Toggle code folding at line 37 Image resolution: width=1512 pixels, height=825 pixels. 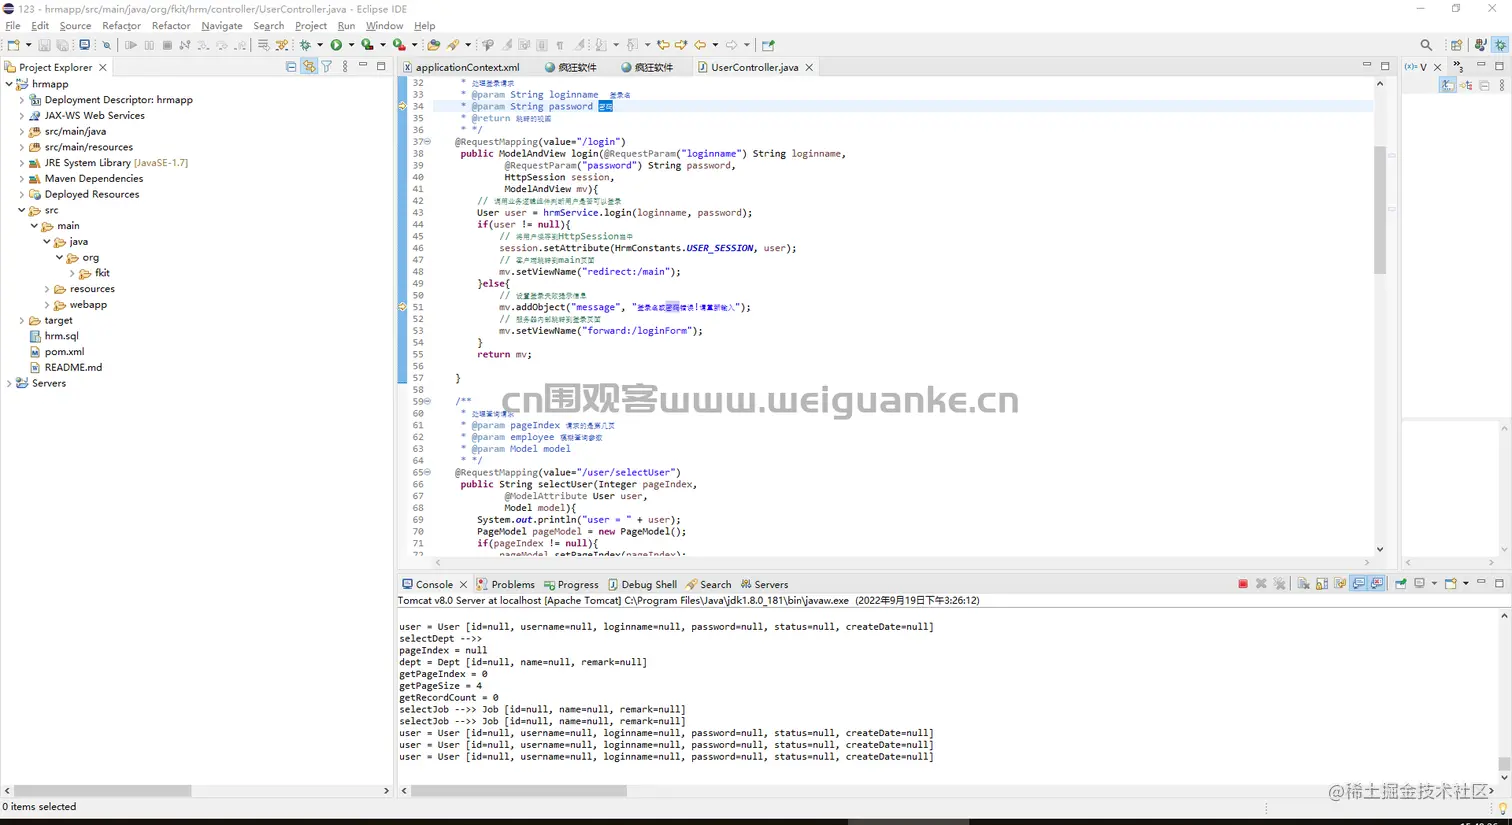pos(428,142)
